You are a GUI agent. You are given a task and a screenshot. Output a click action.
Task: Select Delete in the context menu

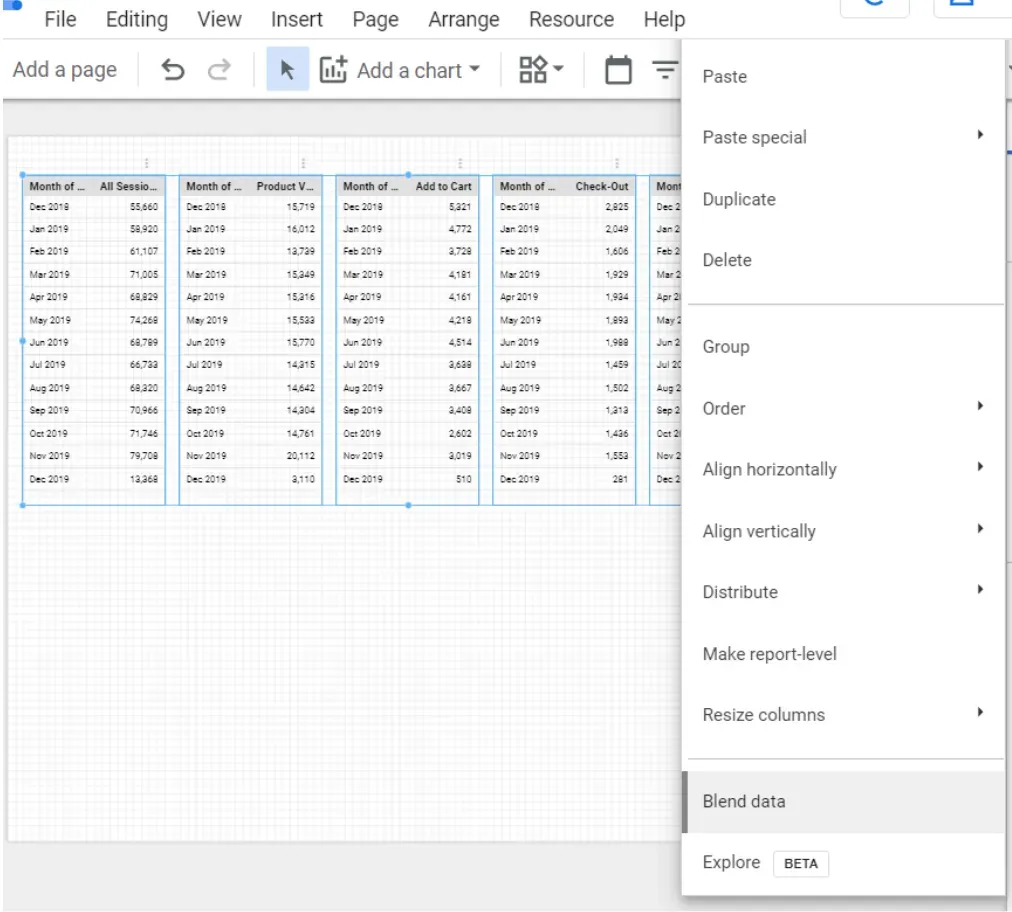(x=843, y=260)
